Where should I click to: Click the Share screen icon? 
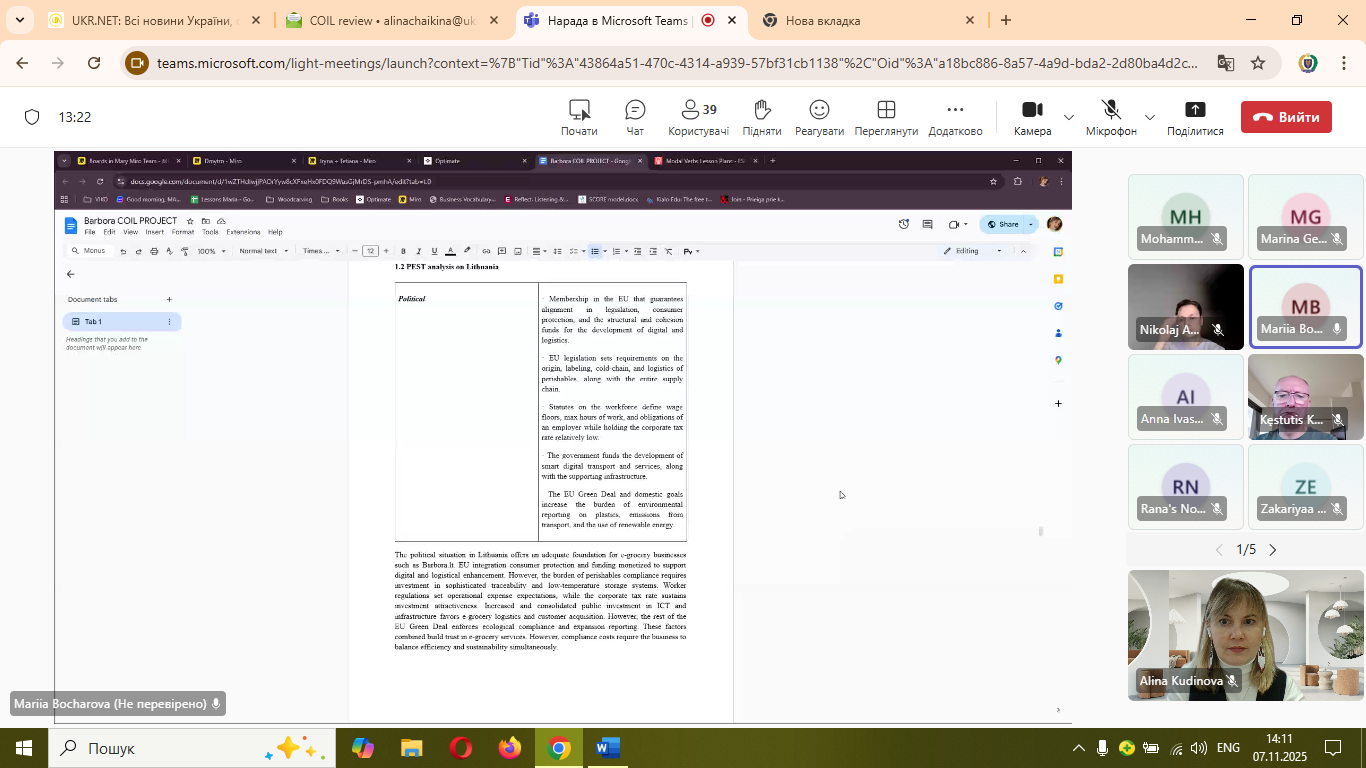[x=1195, y=117]
